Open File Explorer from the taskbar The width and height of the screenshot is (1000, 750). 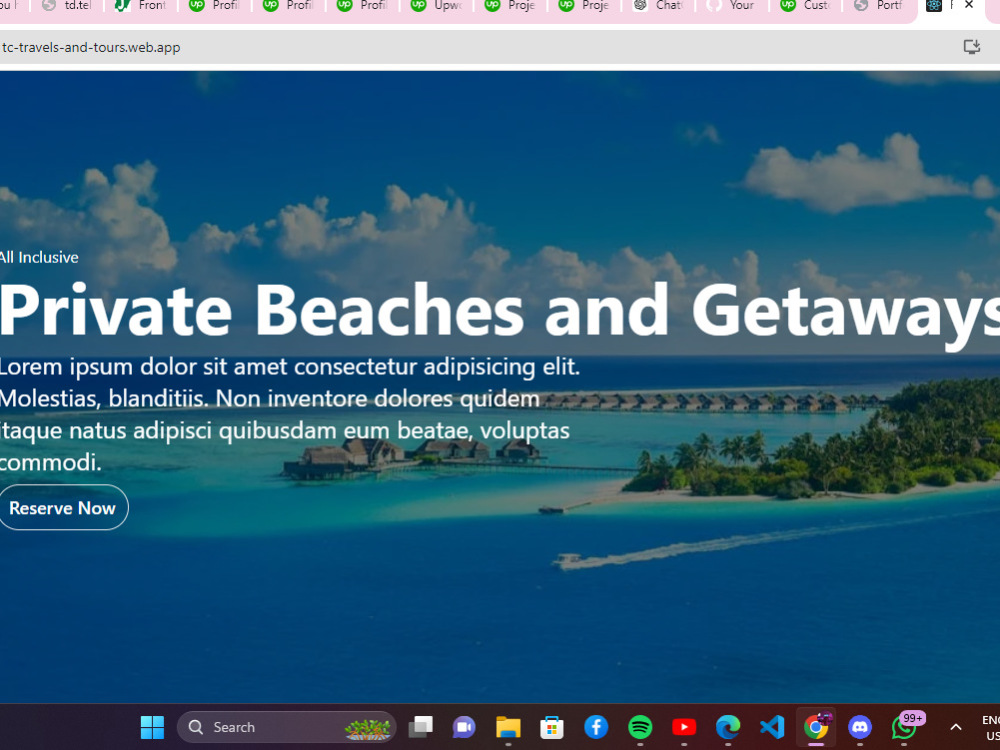click(508, 727)
